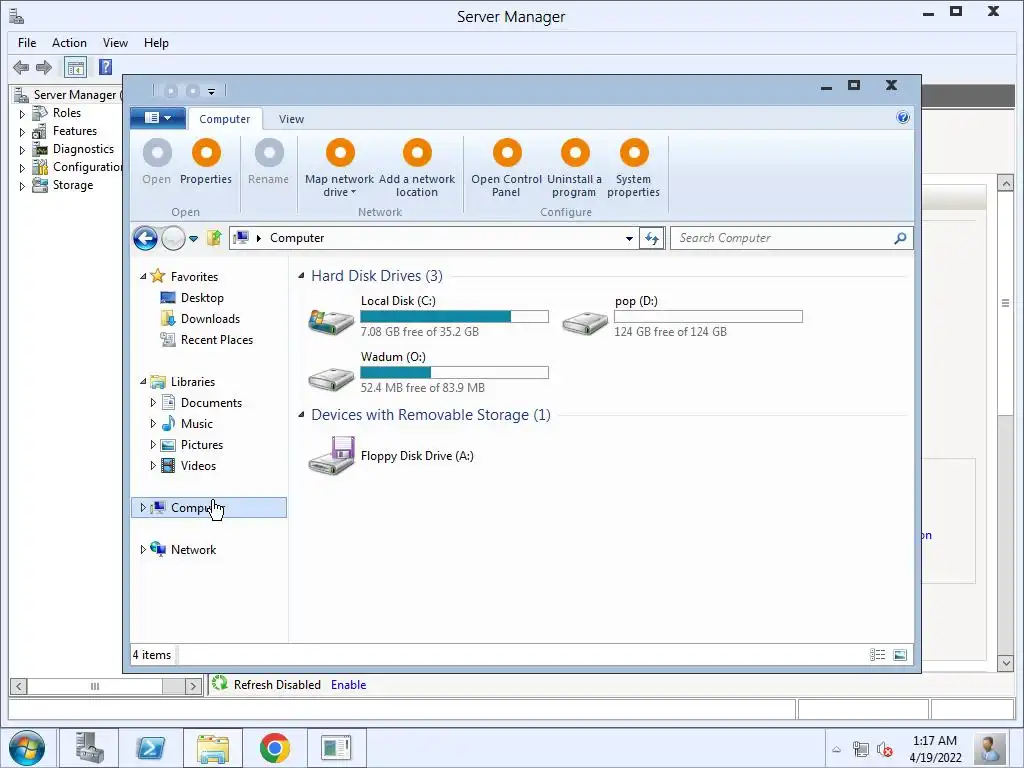
Task: Open address bar history dropdown
Action: pyautogui.click(x=629, y=238)
